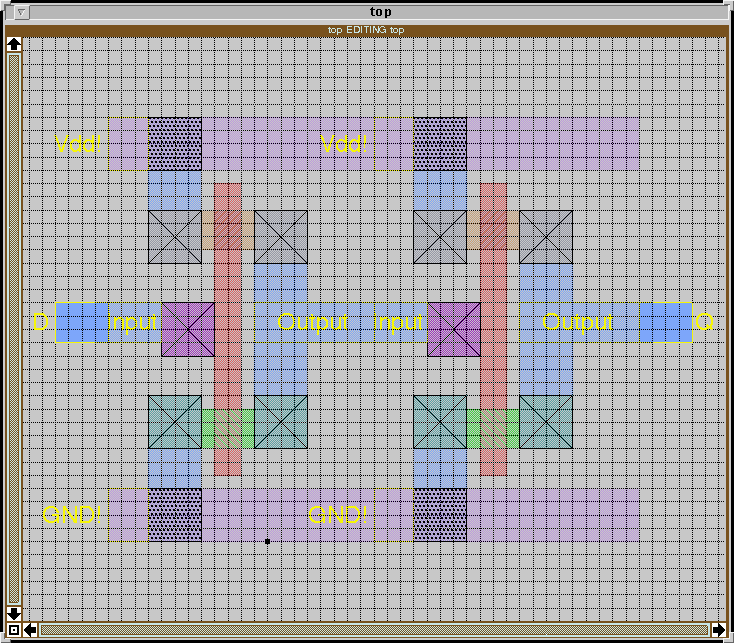Select second inverter's NMOS gate on green diffusion
Image resolution: width=734 pixels, height=643 pixels.
click(493, 429)
